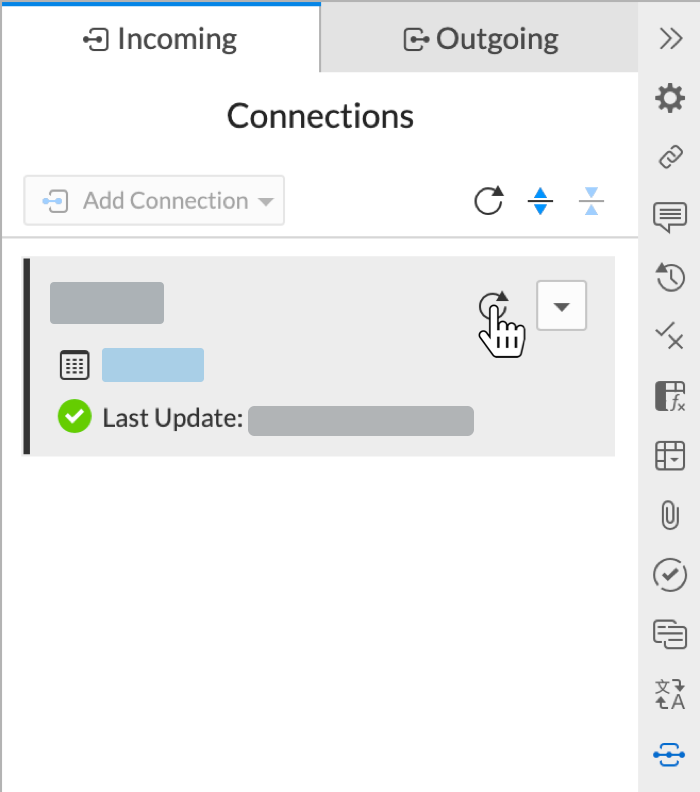The height and width of the screenshot is (792, 700).
Task: Open the translation icon in sidebar
Action: coord(669,693)
